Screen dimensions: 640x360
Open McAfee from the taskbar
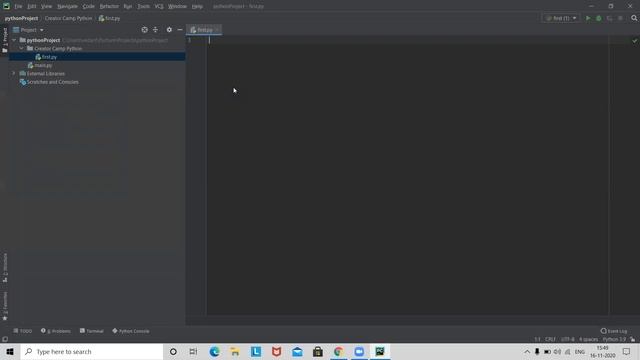coord(276,351)
